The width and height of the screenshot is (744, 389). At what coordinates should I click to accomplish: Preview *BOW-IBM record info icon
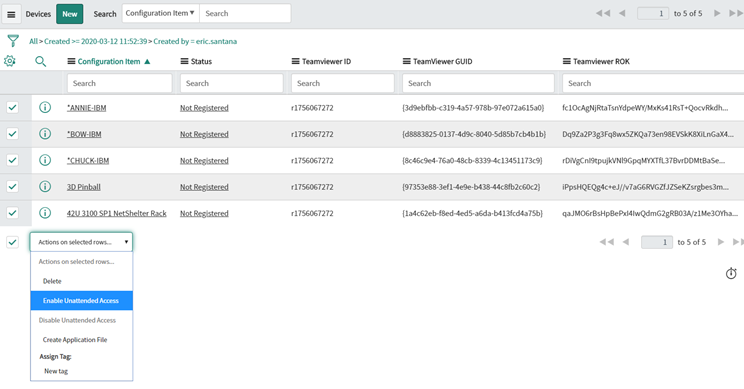[x=45, y=134]
